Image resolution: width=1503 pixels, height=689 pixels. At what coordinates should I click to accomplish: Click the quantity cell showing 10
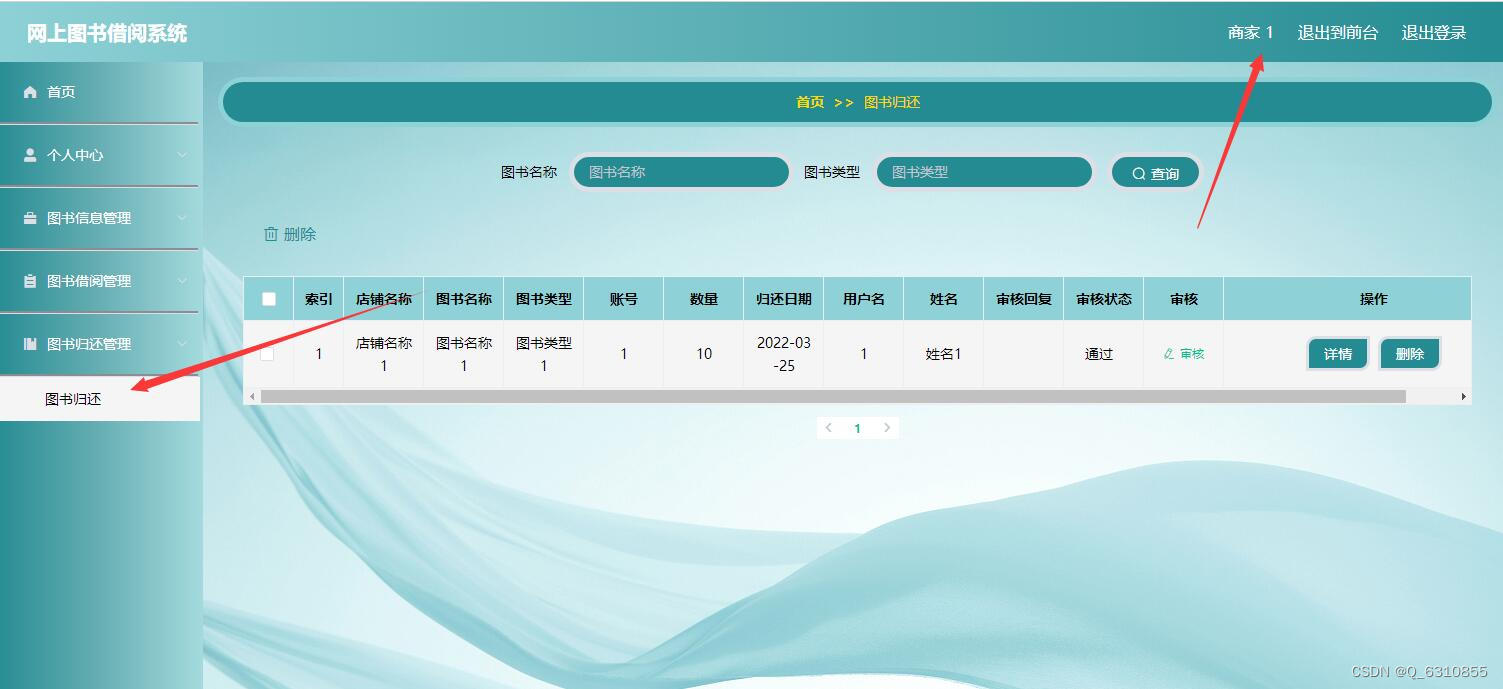pos(704,354)
